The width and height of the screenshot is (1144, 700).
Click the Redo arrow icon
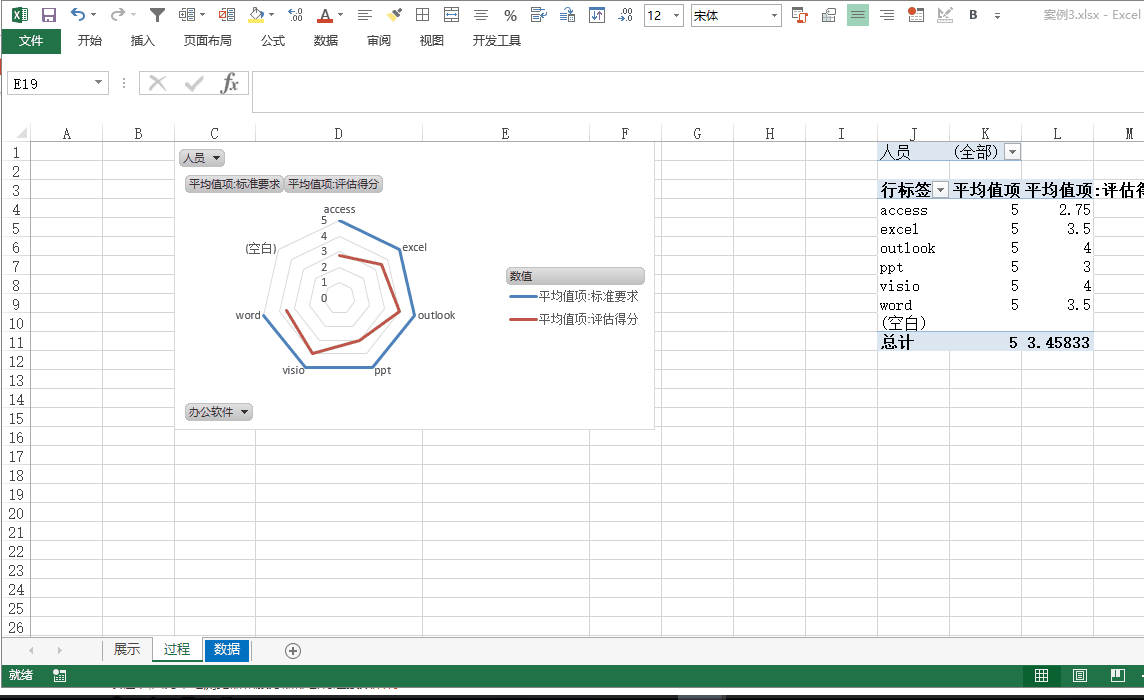[117, 15]
